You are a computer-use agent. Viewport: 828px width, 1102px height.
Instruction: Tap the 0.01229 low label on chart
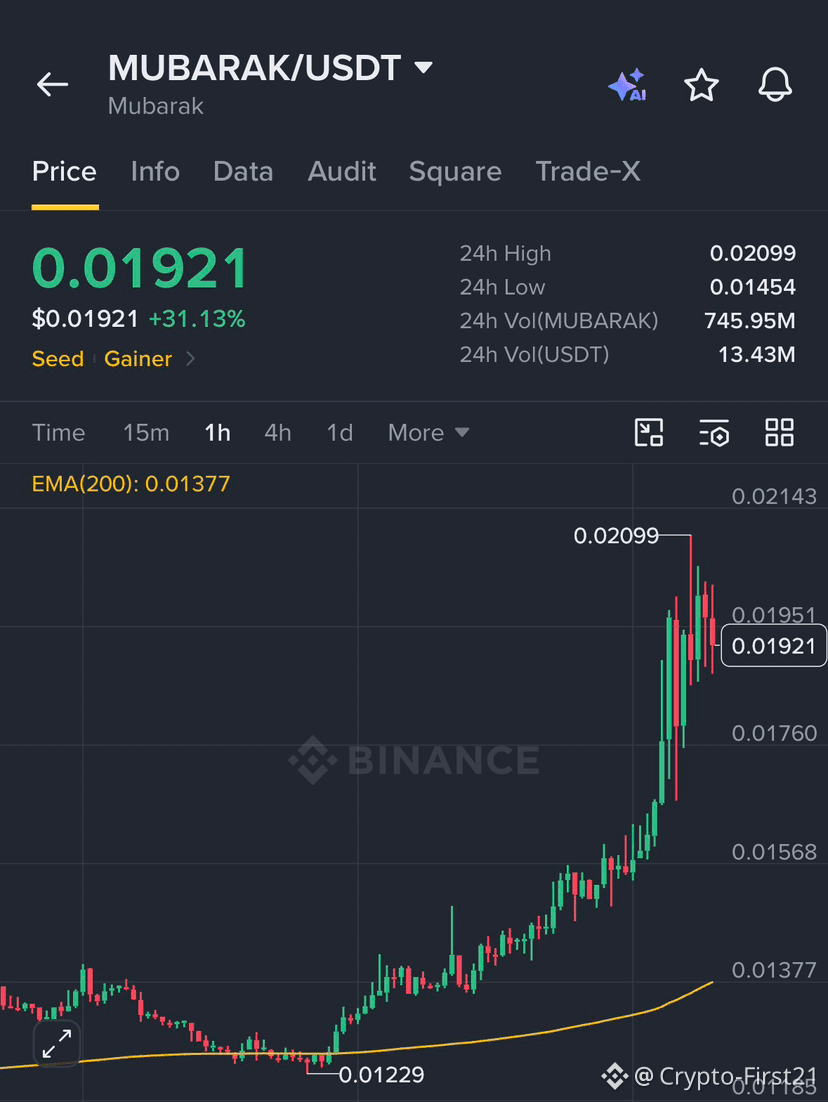point(382,1075)
